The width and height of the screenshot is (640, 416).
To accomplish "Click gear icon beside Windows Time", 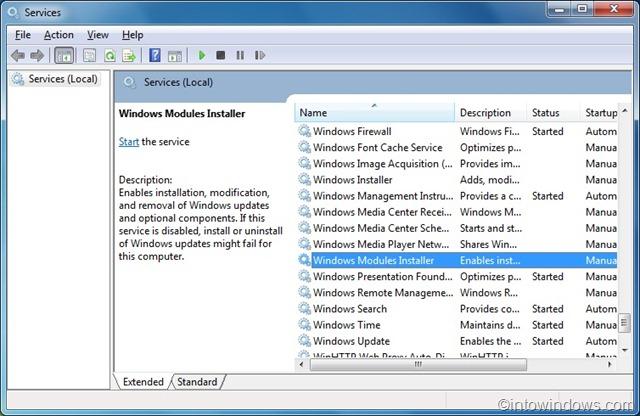I will (304, 325).
